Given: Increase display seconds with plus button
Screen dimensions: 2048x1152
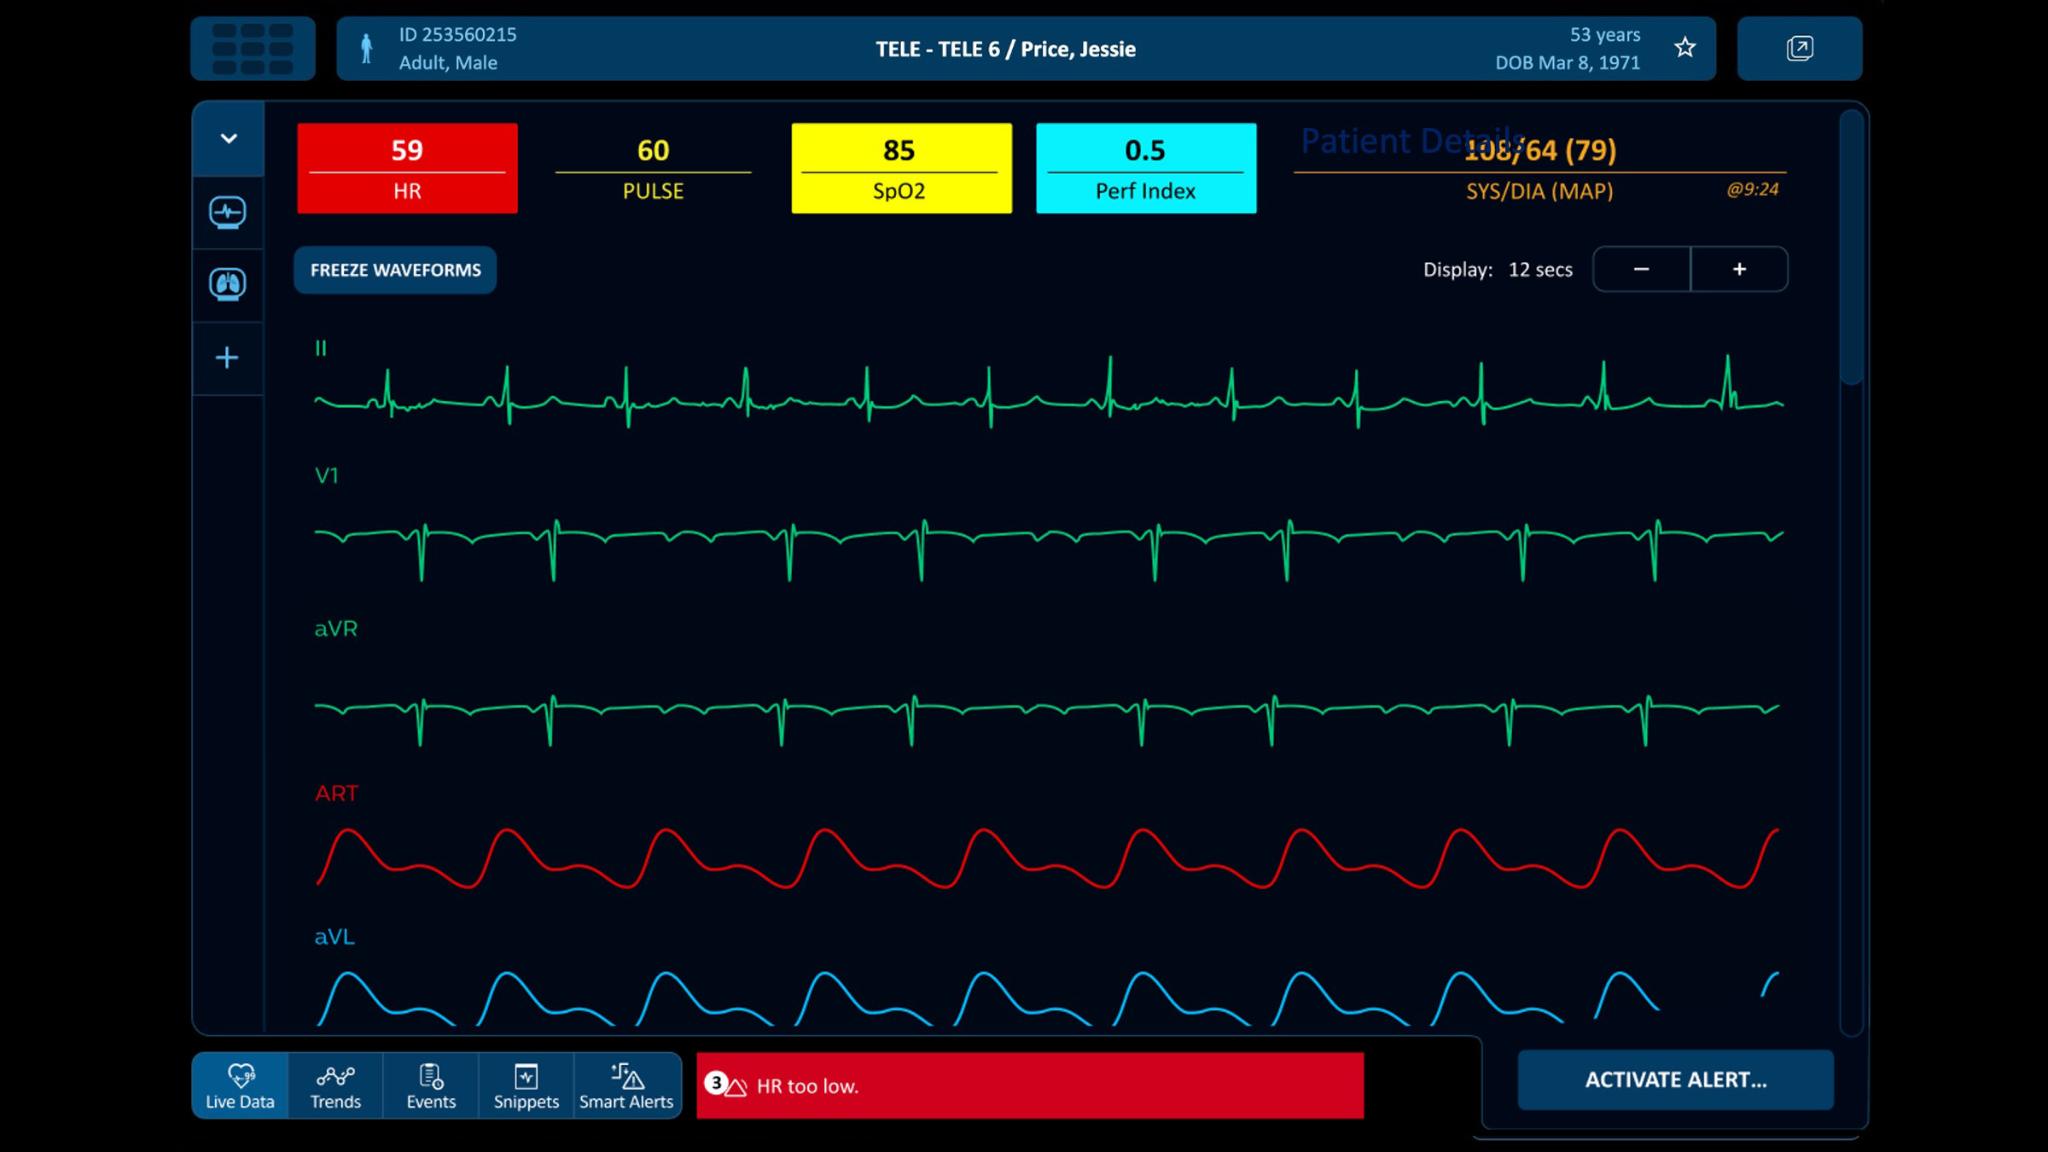Looking at the screenshot, I should (x=1739, y=269).
